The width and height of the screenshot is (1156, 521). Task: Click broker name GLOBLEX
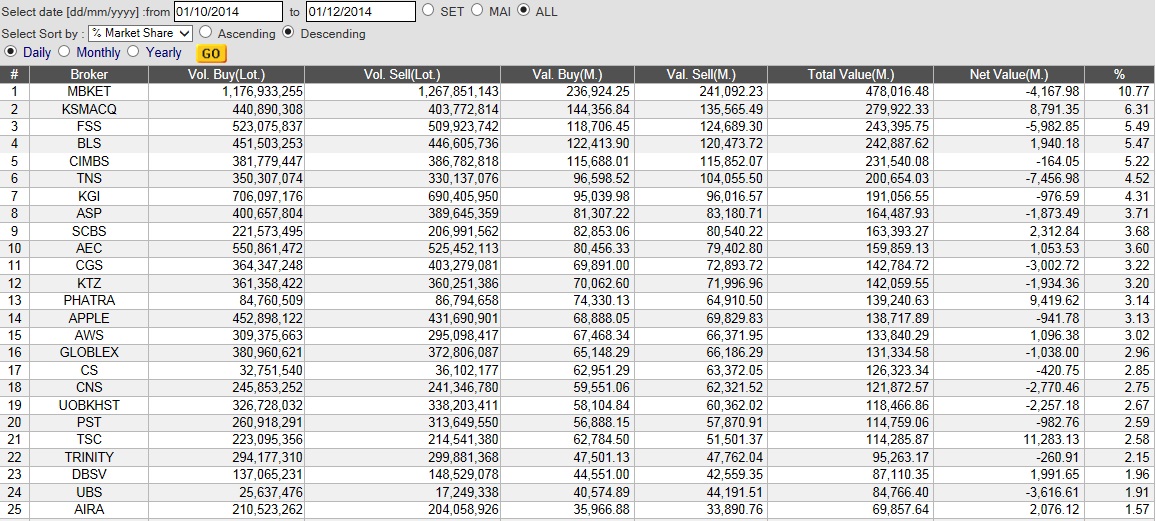click(89, 353)
